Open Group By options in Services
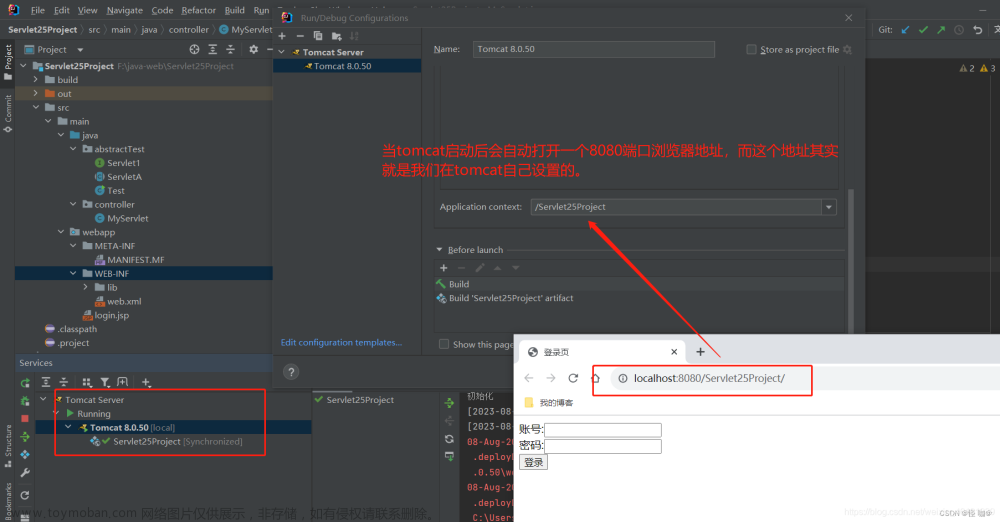This screenshot has height=522, width=1000. pyautogui.click(x=87, y=382)
